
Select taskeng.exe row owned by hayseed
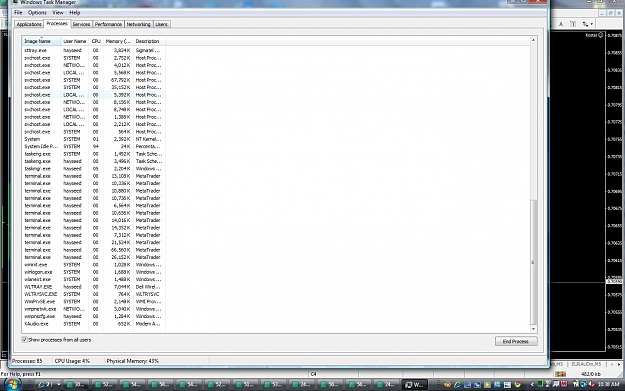tap(94, 161)
